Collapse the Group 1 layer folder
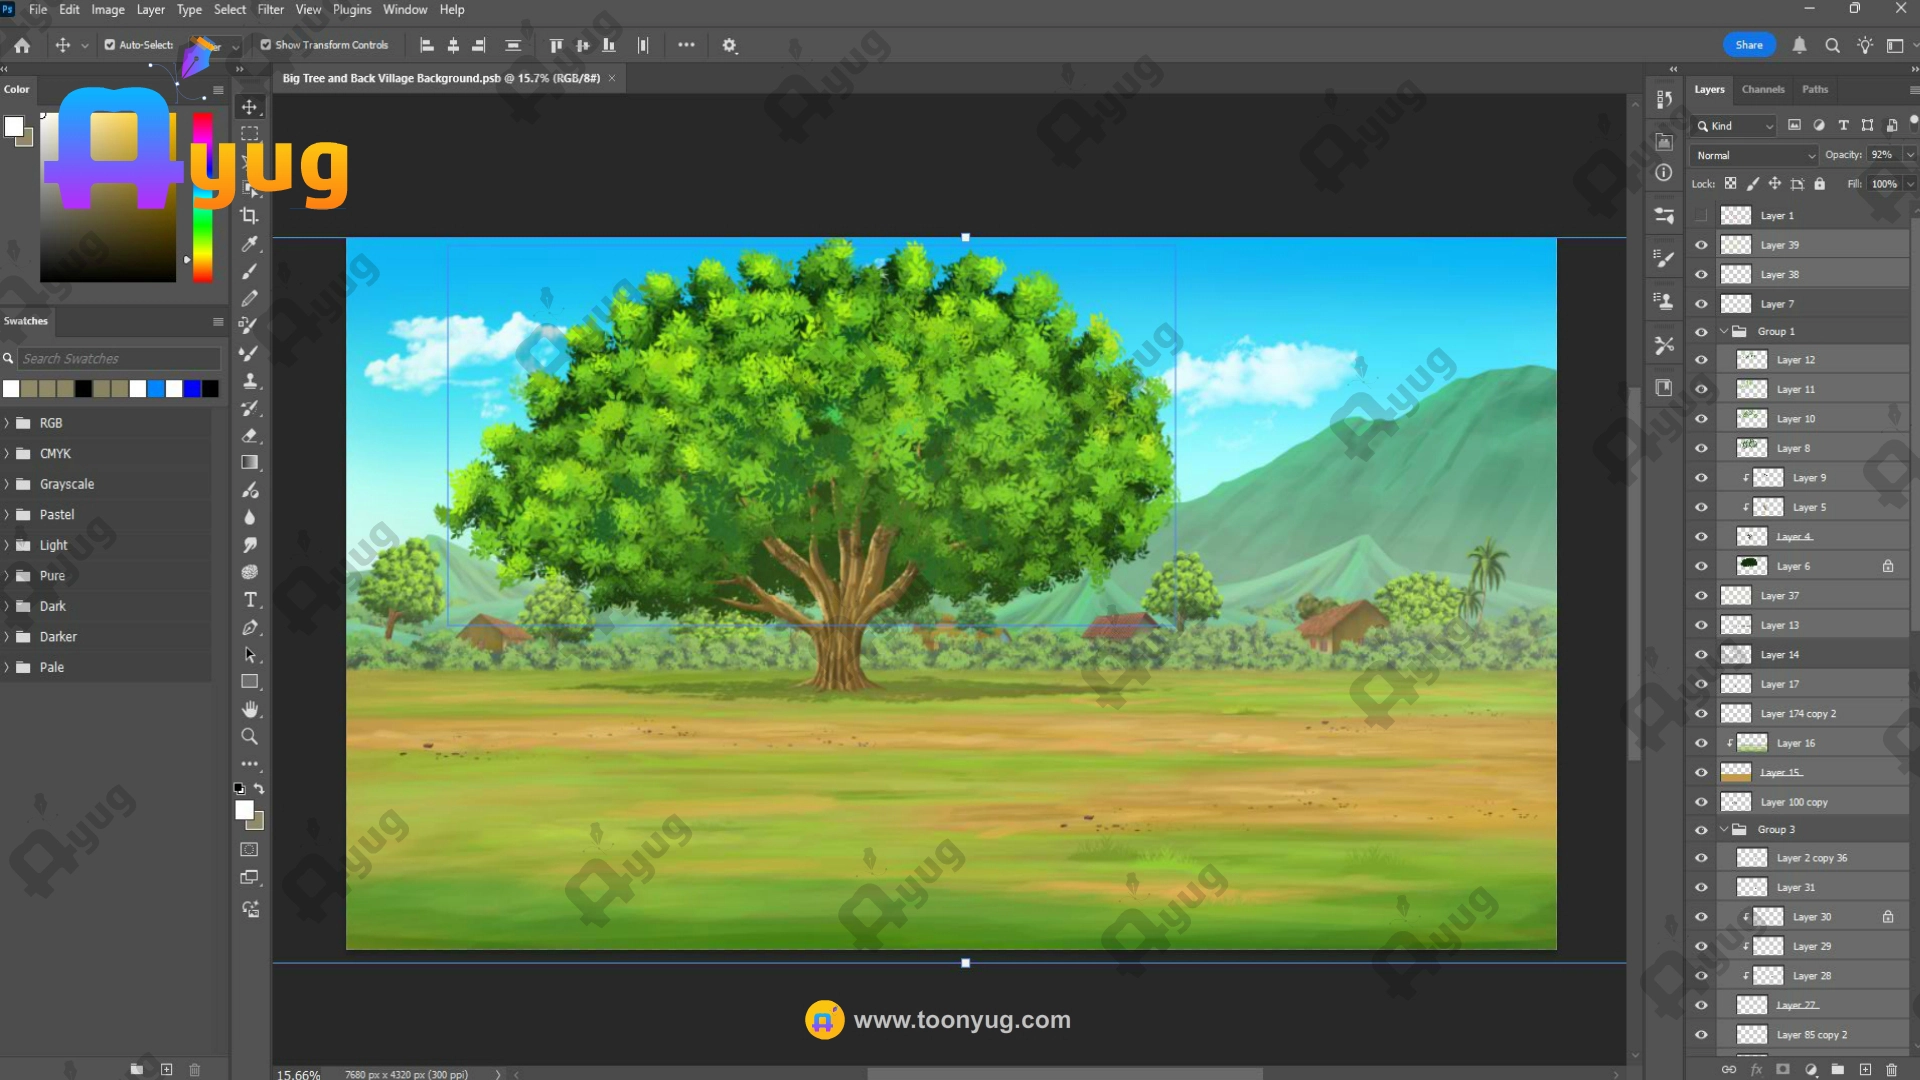 tap(1724, 331)
